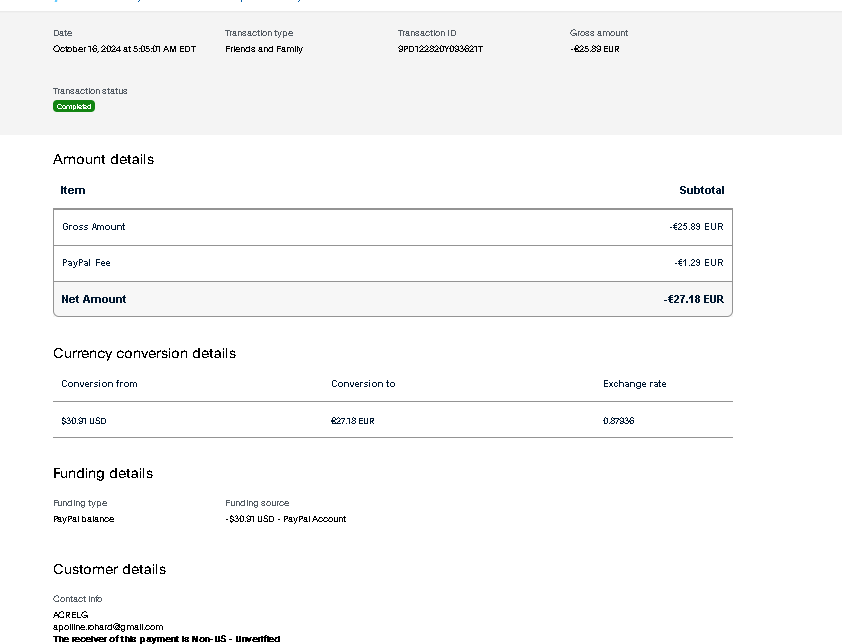This screenshot has height=644, width=842.
Task: Click the €27.18 EUR conversion to value
Action: pyautogui.click(x=352, y=421)
